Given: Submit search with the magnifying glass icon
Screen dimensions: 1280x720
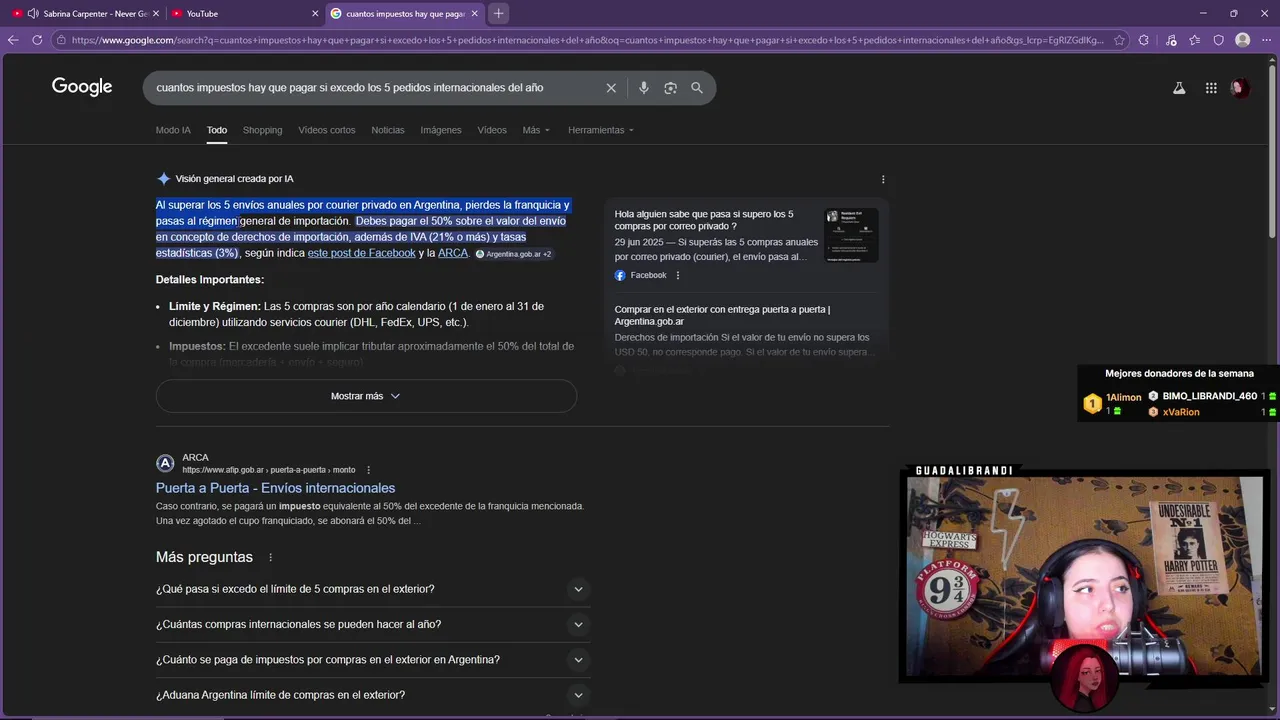Looking at the screenshot, I should click(x=697, y=88).
